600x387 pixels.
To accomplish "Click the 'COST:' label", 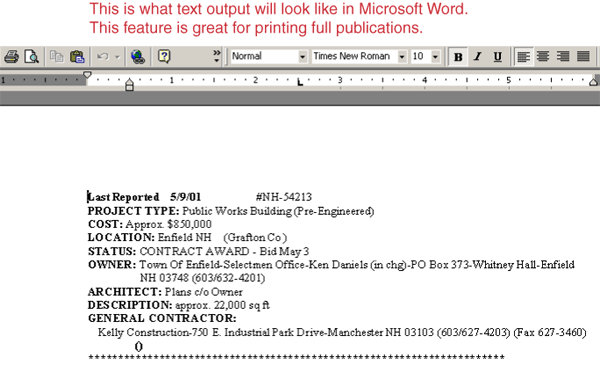I will [105, 224].
